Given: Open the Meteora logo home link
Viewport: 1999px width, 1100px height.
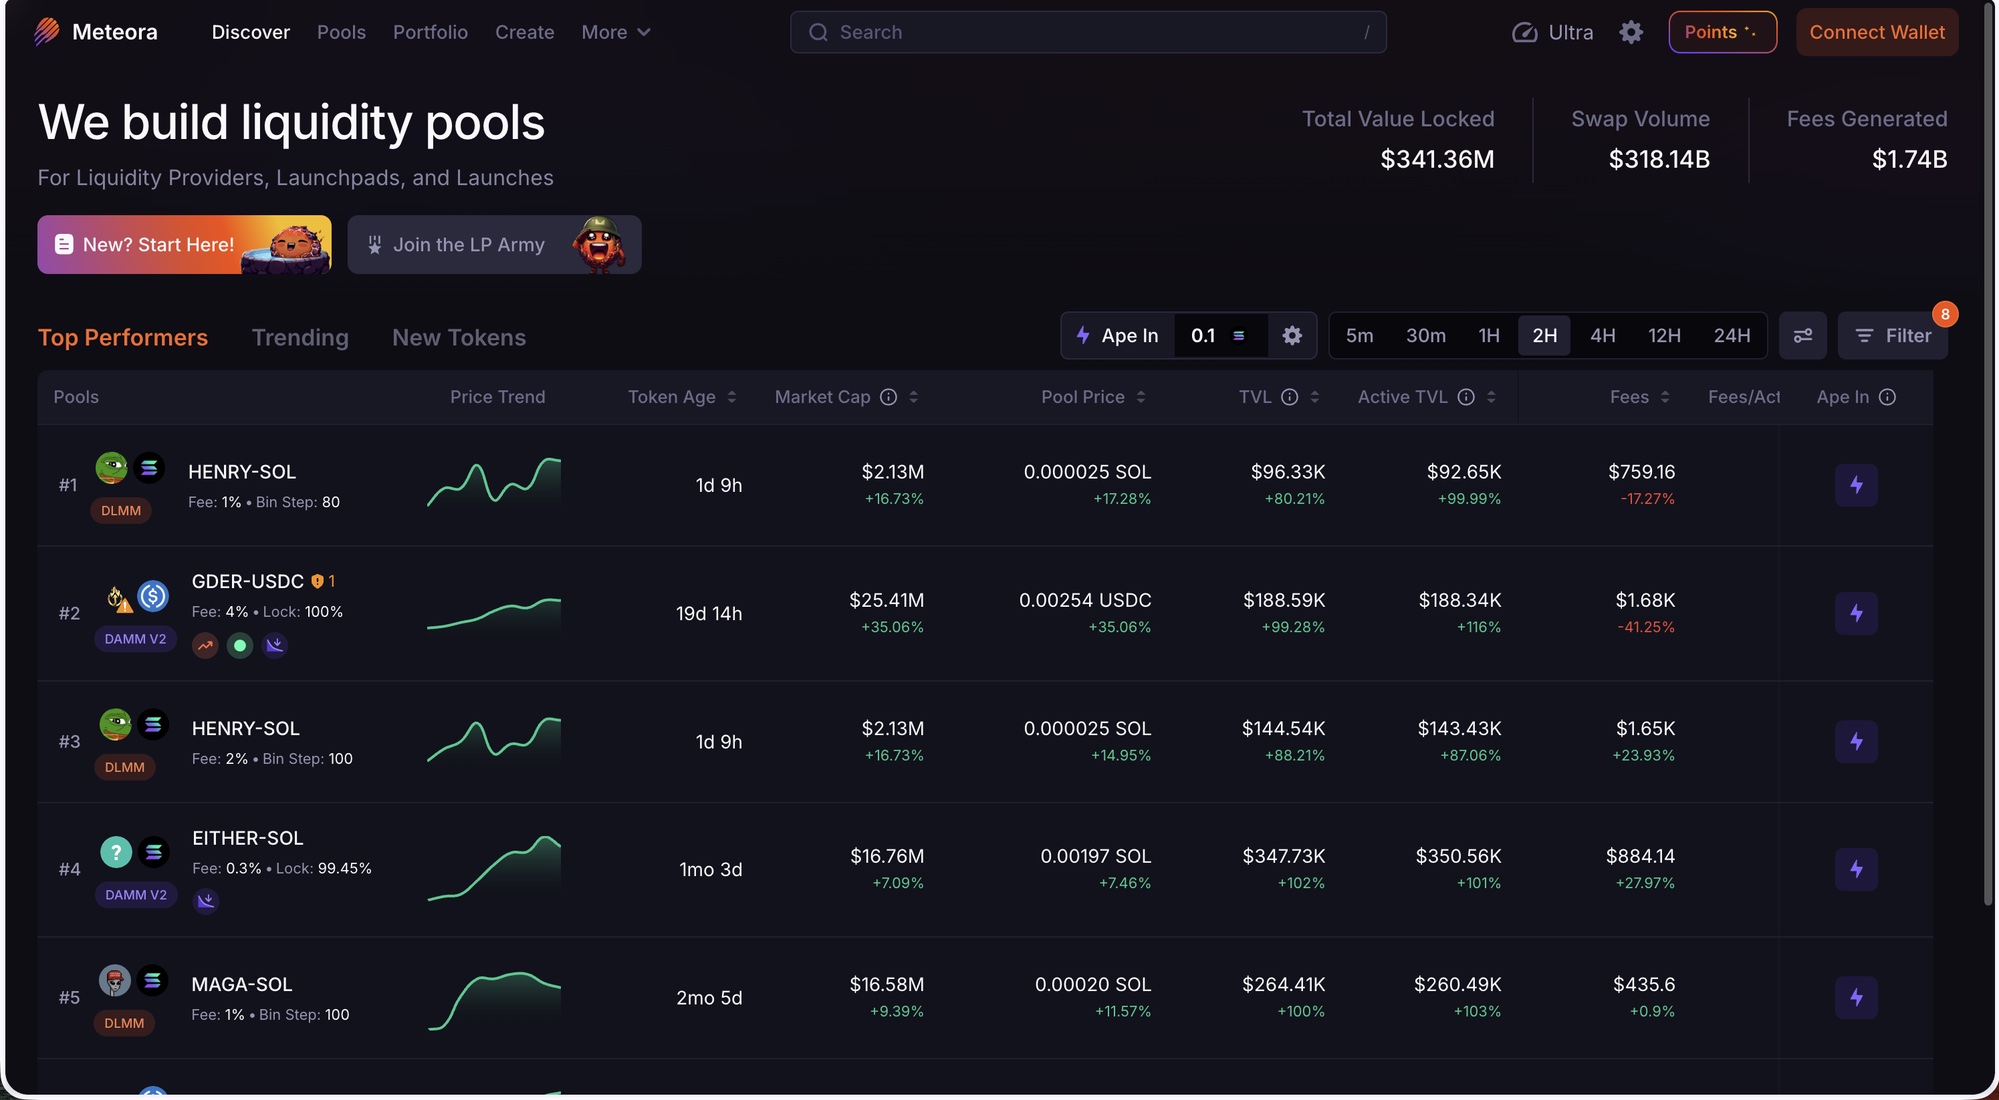Looking at the screenshot, I should (x=96, y=32).
